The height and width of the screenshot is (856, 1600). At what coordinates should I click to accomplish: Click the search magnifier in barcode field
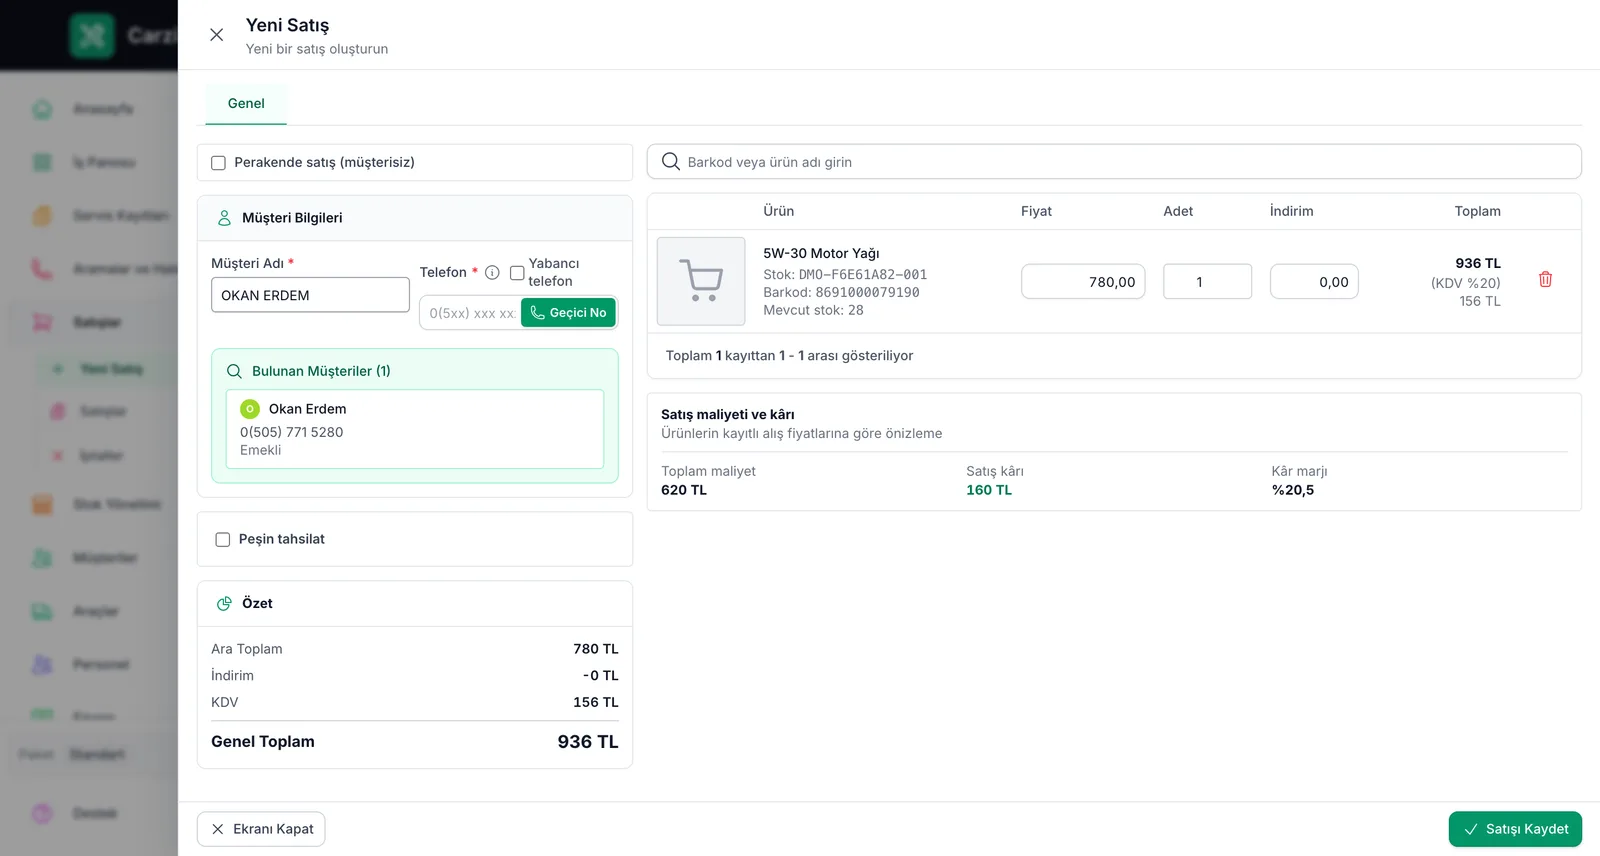pyautogui.click(x=671, y=161)
